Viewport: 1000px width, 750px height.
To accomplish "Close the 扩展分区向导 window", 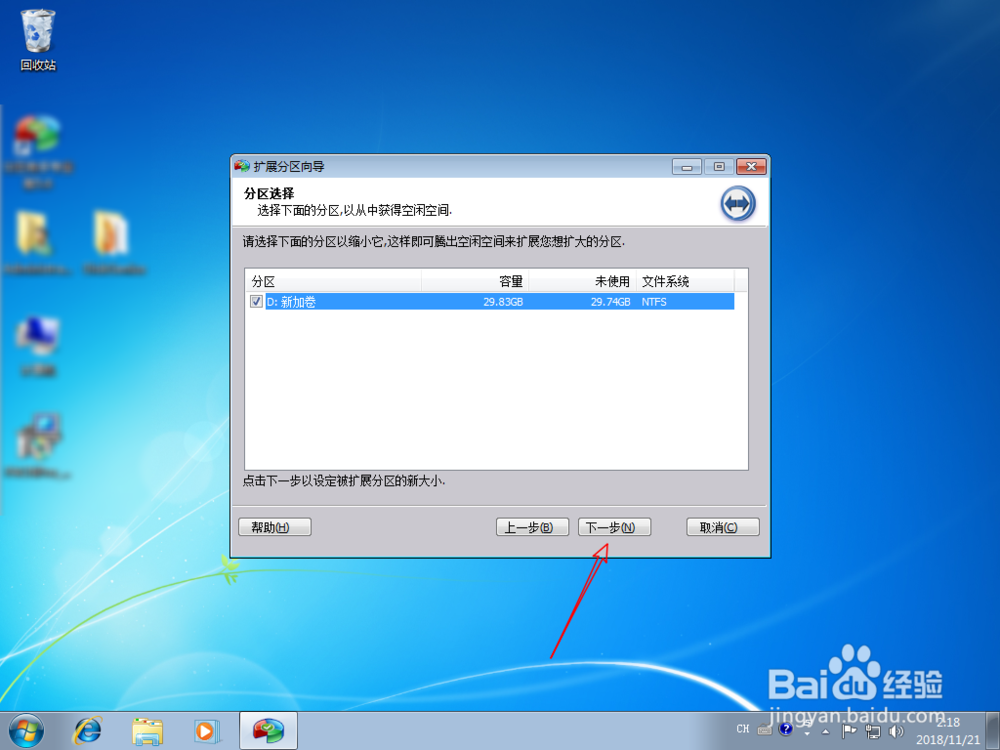I will tap(751, 167).
